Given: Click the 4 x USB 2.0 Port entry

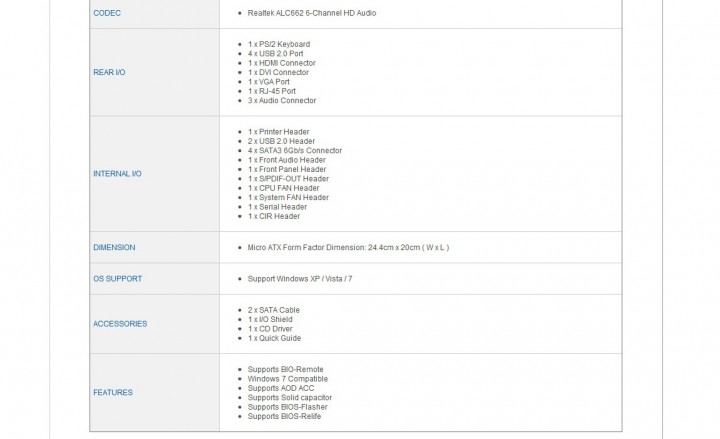Looking at the screenshot, I should click(274, 54).
